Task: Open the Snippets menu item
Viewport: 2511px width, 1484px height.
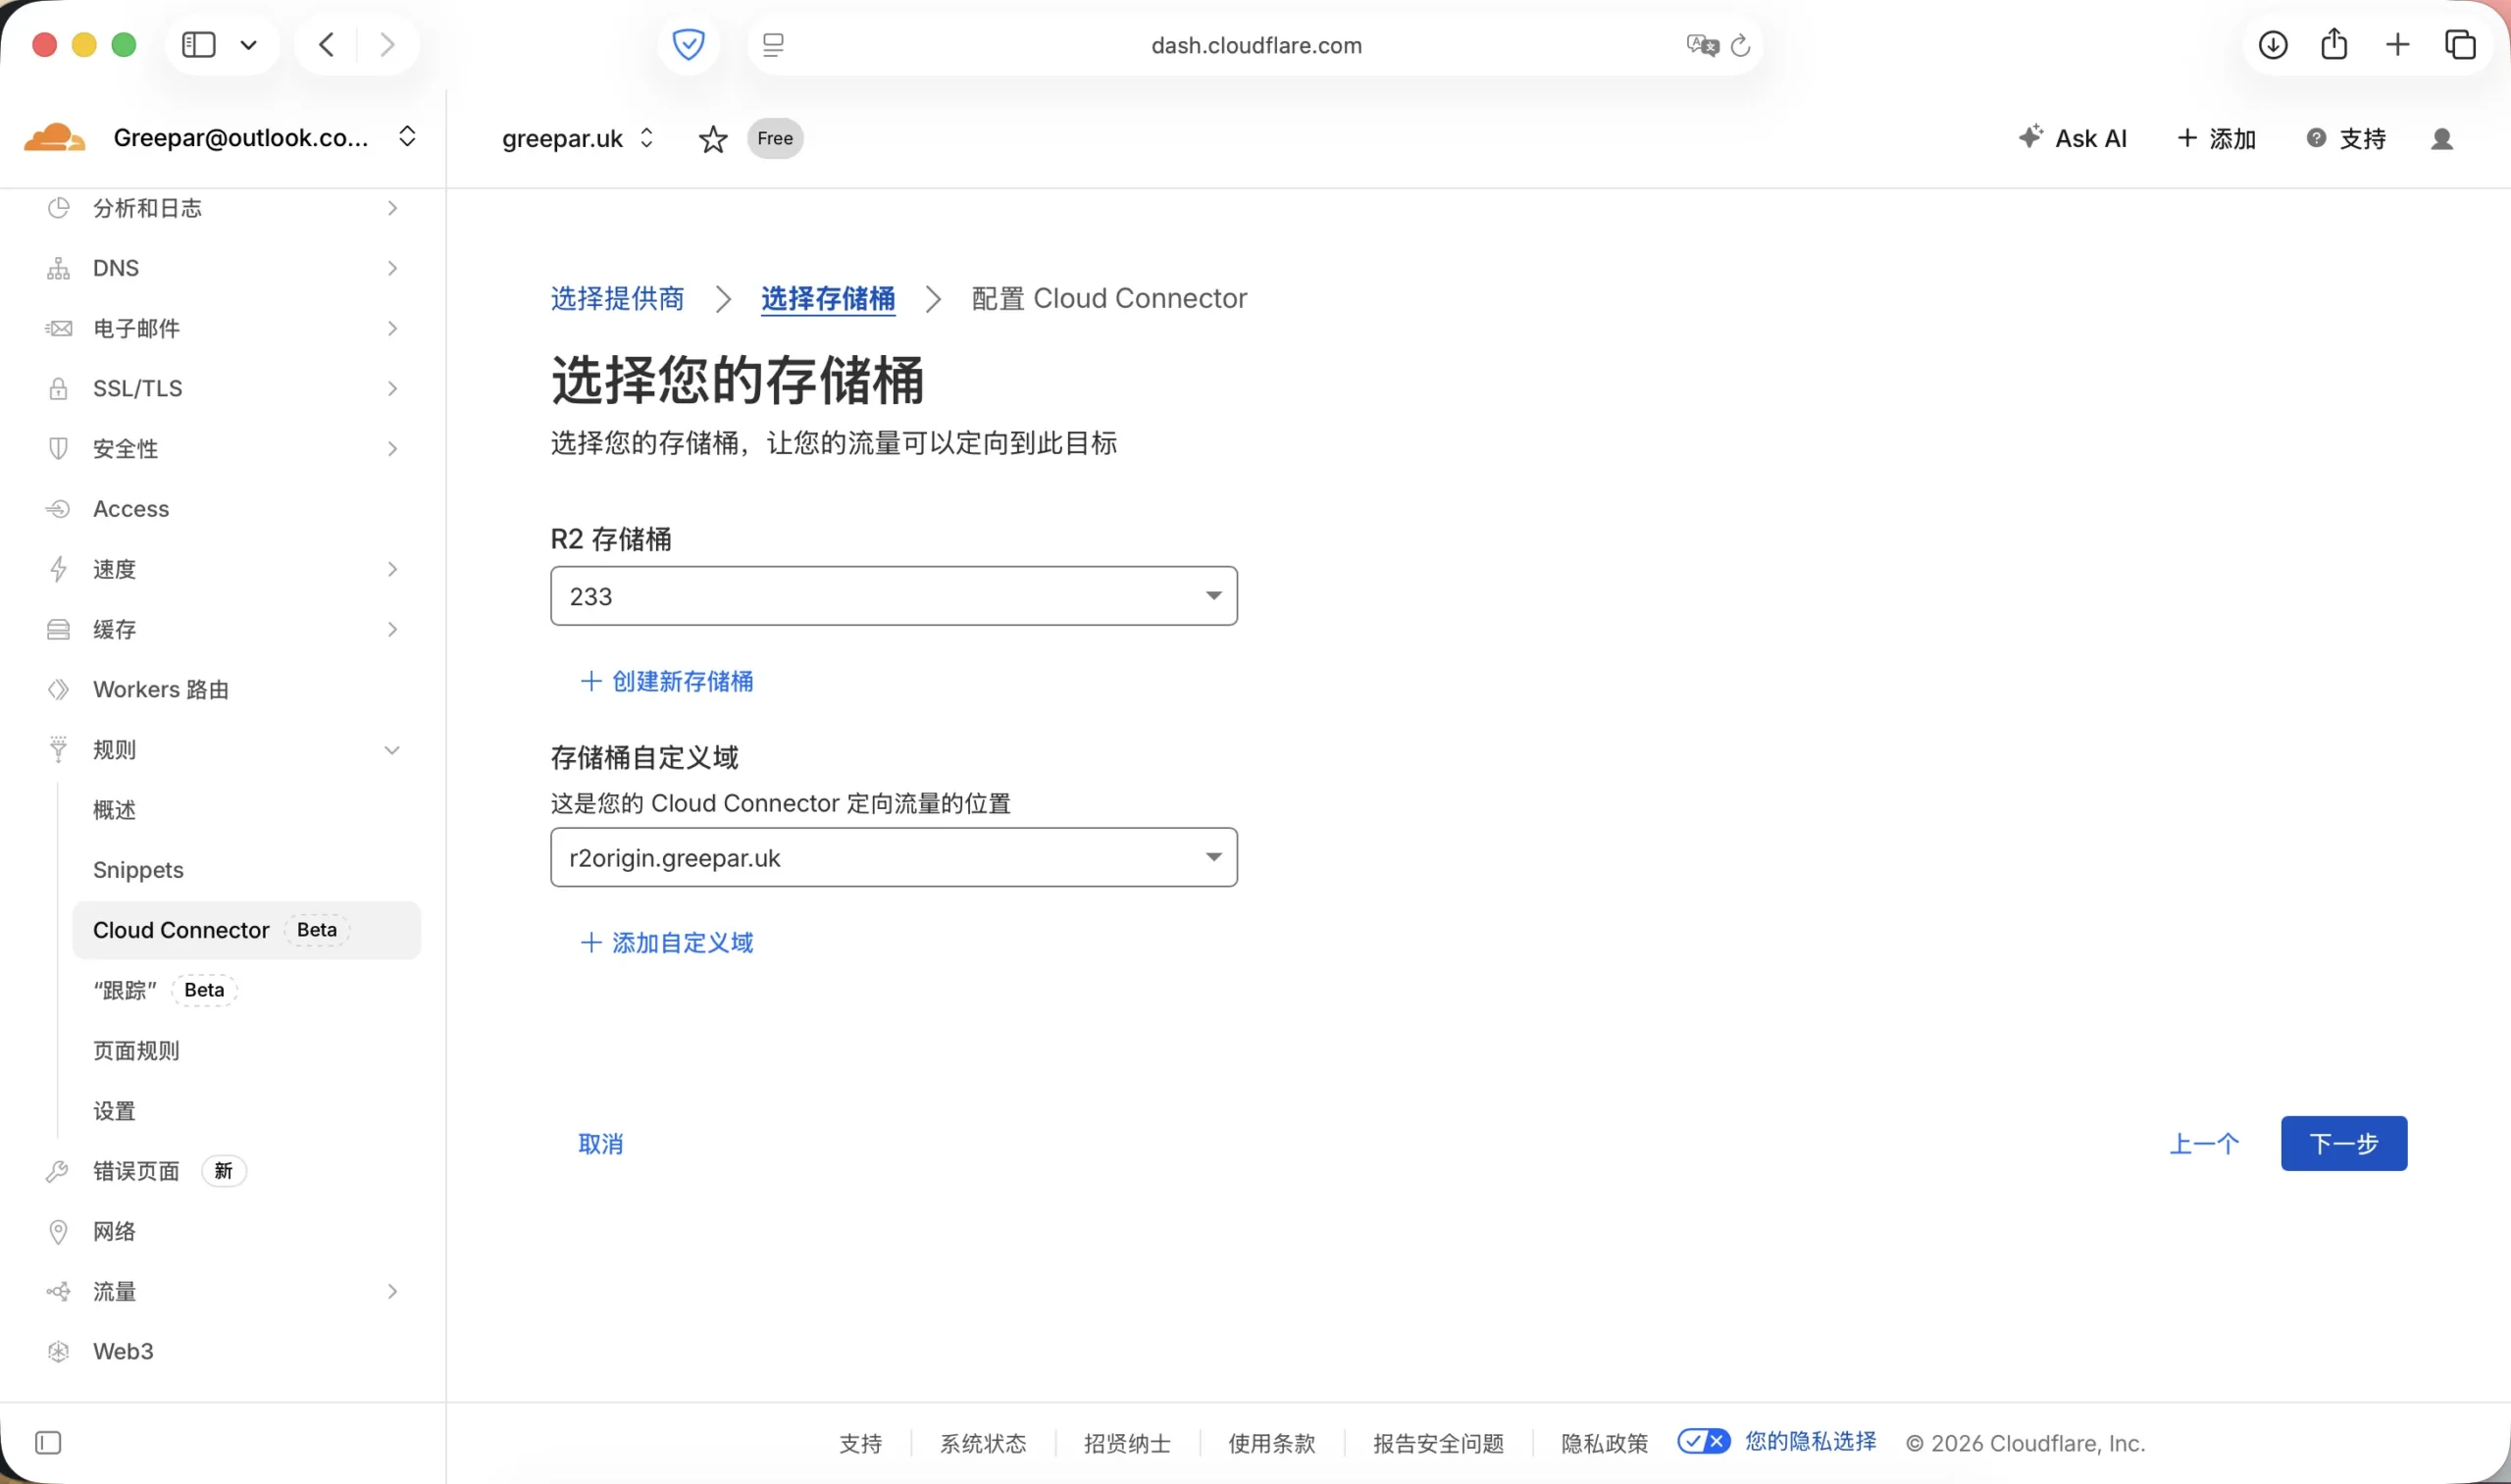Action: pyautogui.click(x=138, y=870)
